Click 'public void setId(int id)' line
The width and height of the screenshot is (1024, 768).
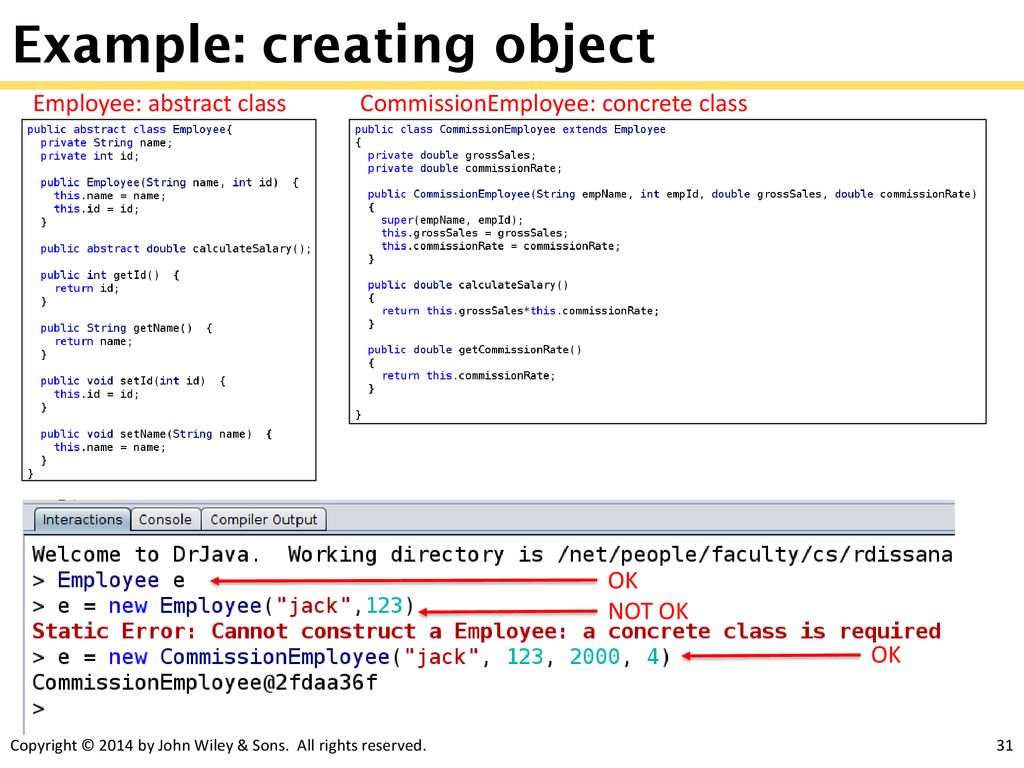point(133,381)
